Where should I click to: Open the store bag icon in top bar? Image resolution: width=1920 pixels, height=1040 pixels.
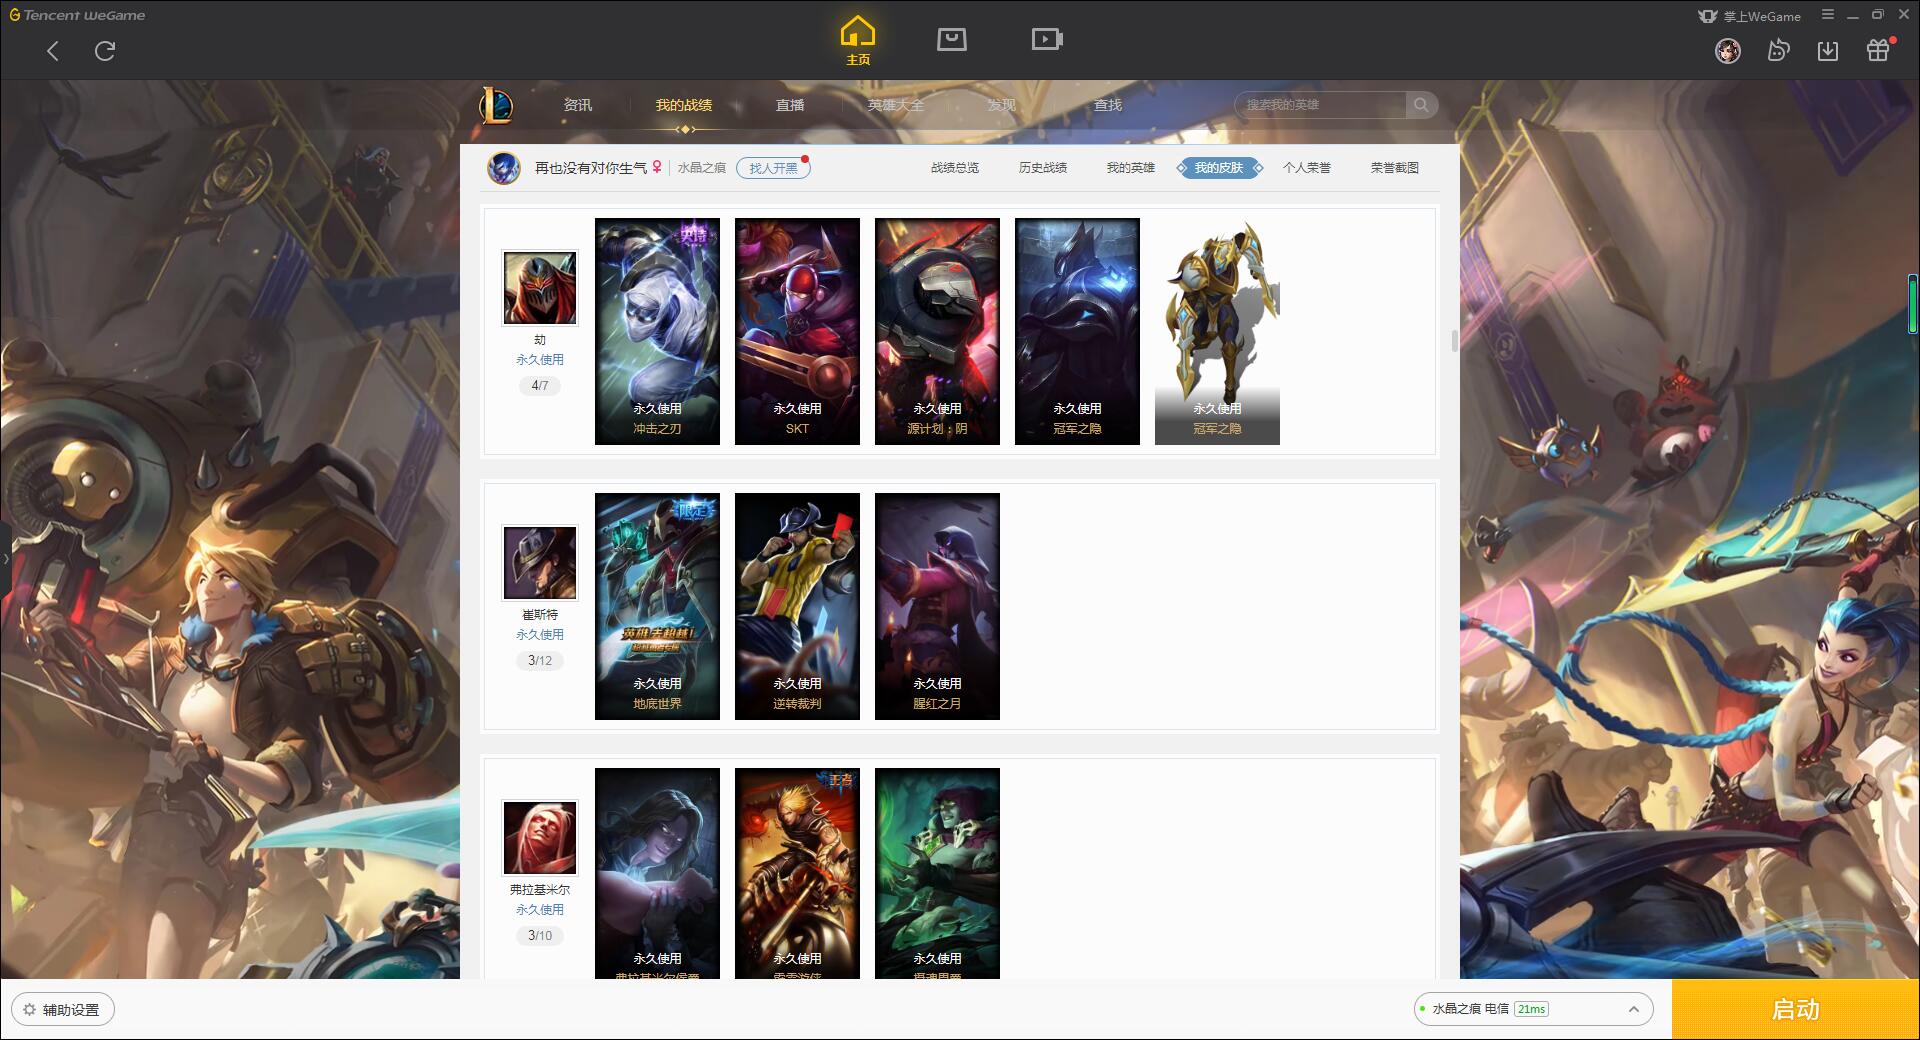pos(951,39)
